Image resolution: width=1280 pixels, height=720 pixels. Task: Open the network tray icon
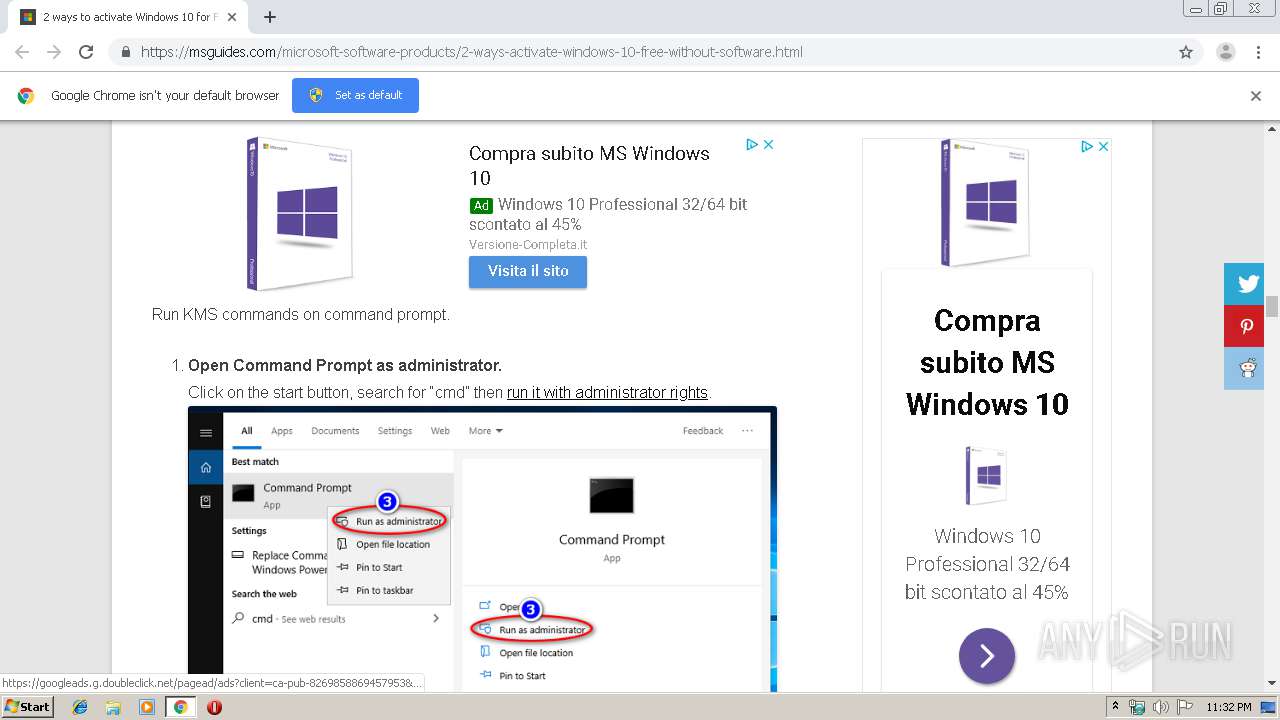[x=1137, y=707]
